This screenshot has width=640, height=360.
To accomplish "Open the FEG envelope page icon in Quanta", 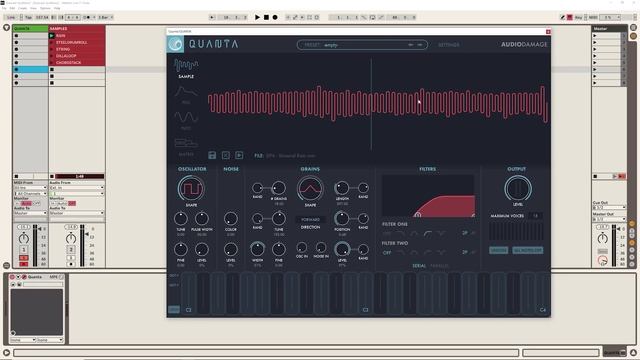I will coord(186,91).
